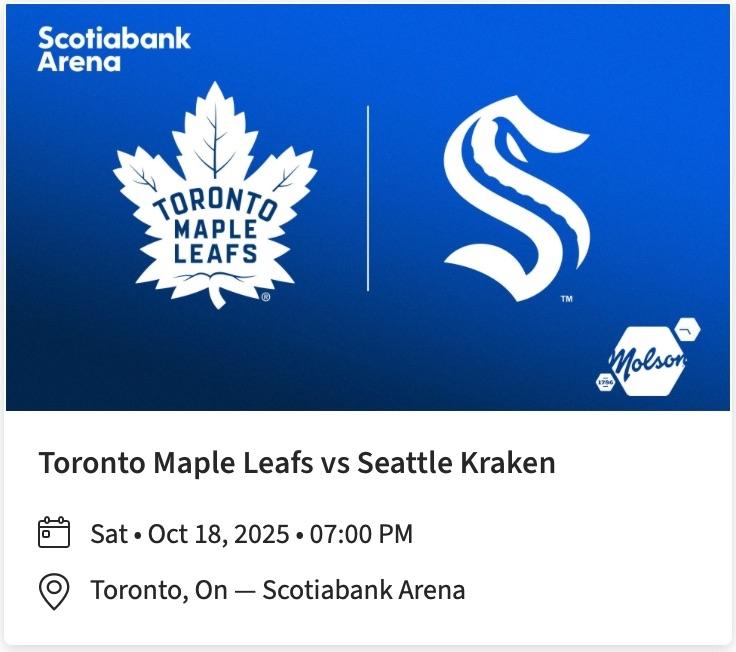
Task: Click the Scotiabank Arena venue name in the location row
Action: (364, 590)
